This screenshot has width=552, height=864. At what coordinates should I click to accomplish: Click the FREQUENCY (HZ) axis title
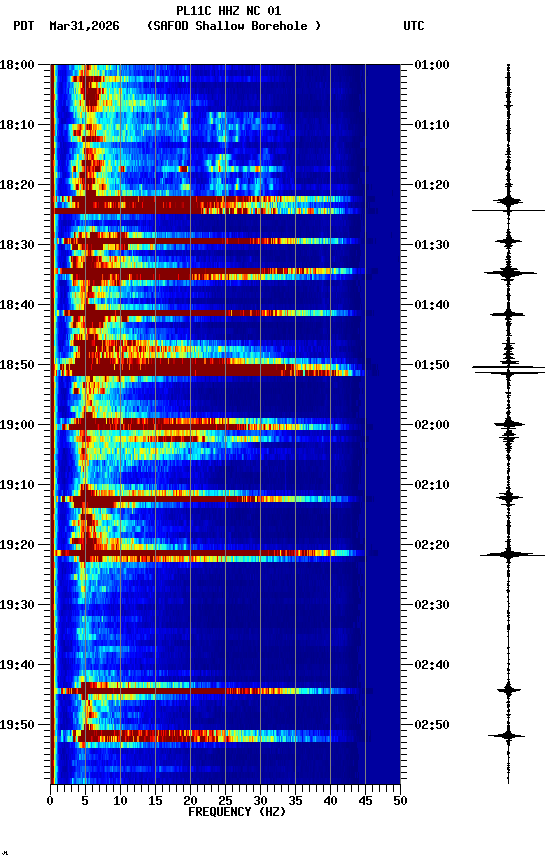pos(237,812)
